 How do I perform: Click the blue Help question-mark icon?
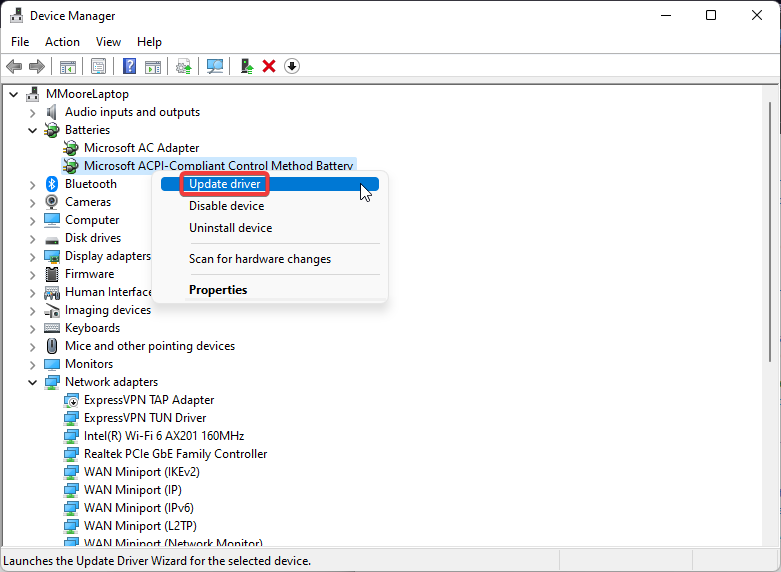coord(130,66)
